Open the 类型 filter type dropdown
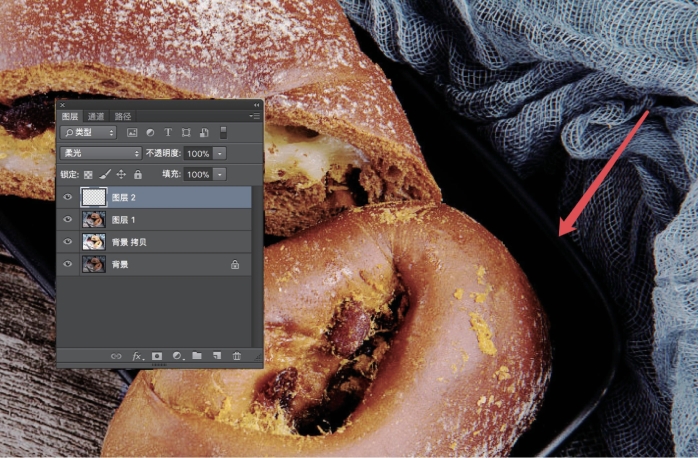 (88, 132)
